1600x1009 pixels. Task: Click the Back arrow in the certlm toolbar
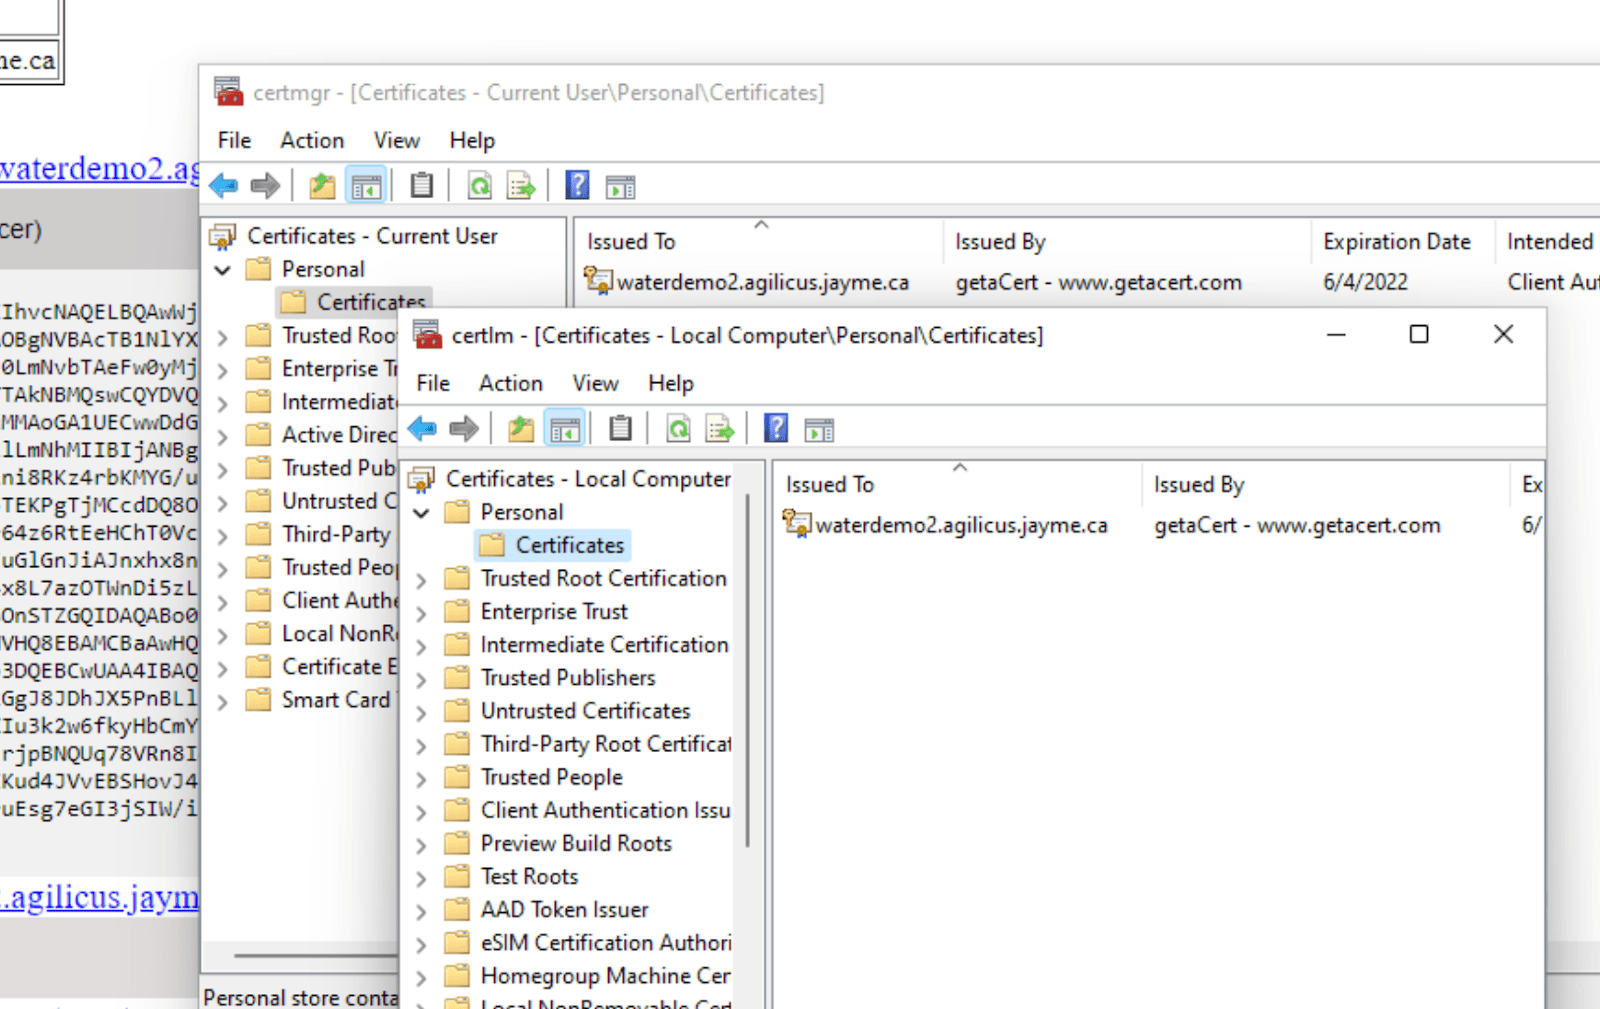(x=422, y=430)
